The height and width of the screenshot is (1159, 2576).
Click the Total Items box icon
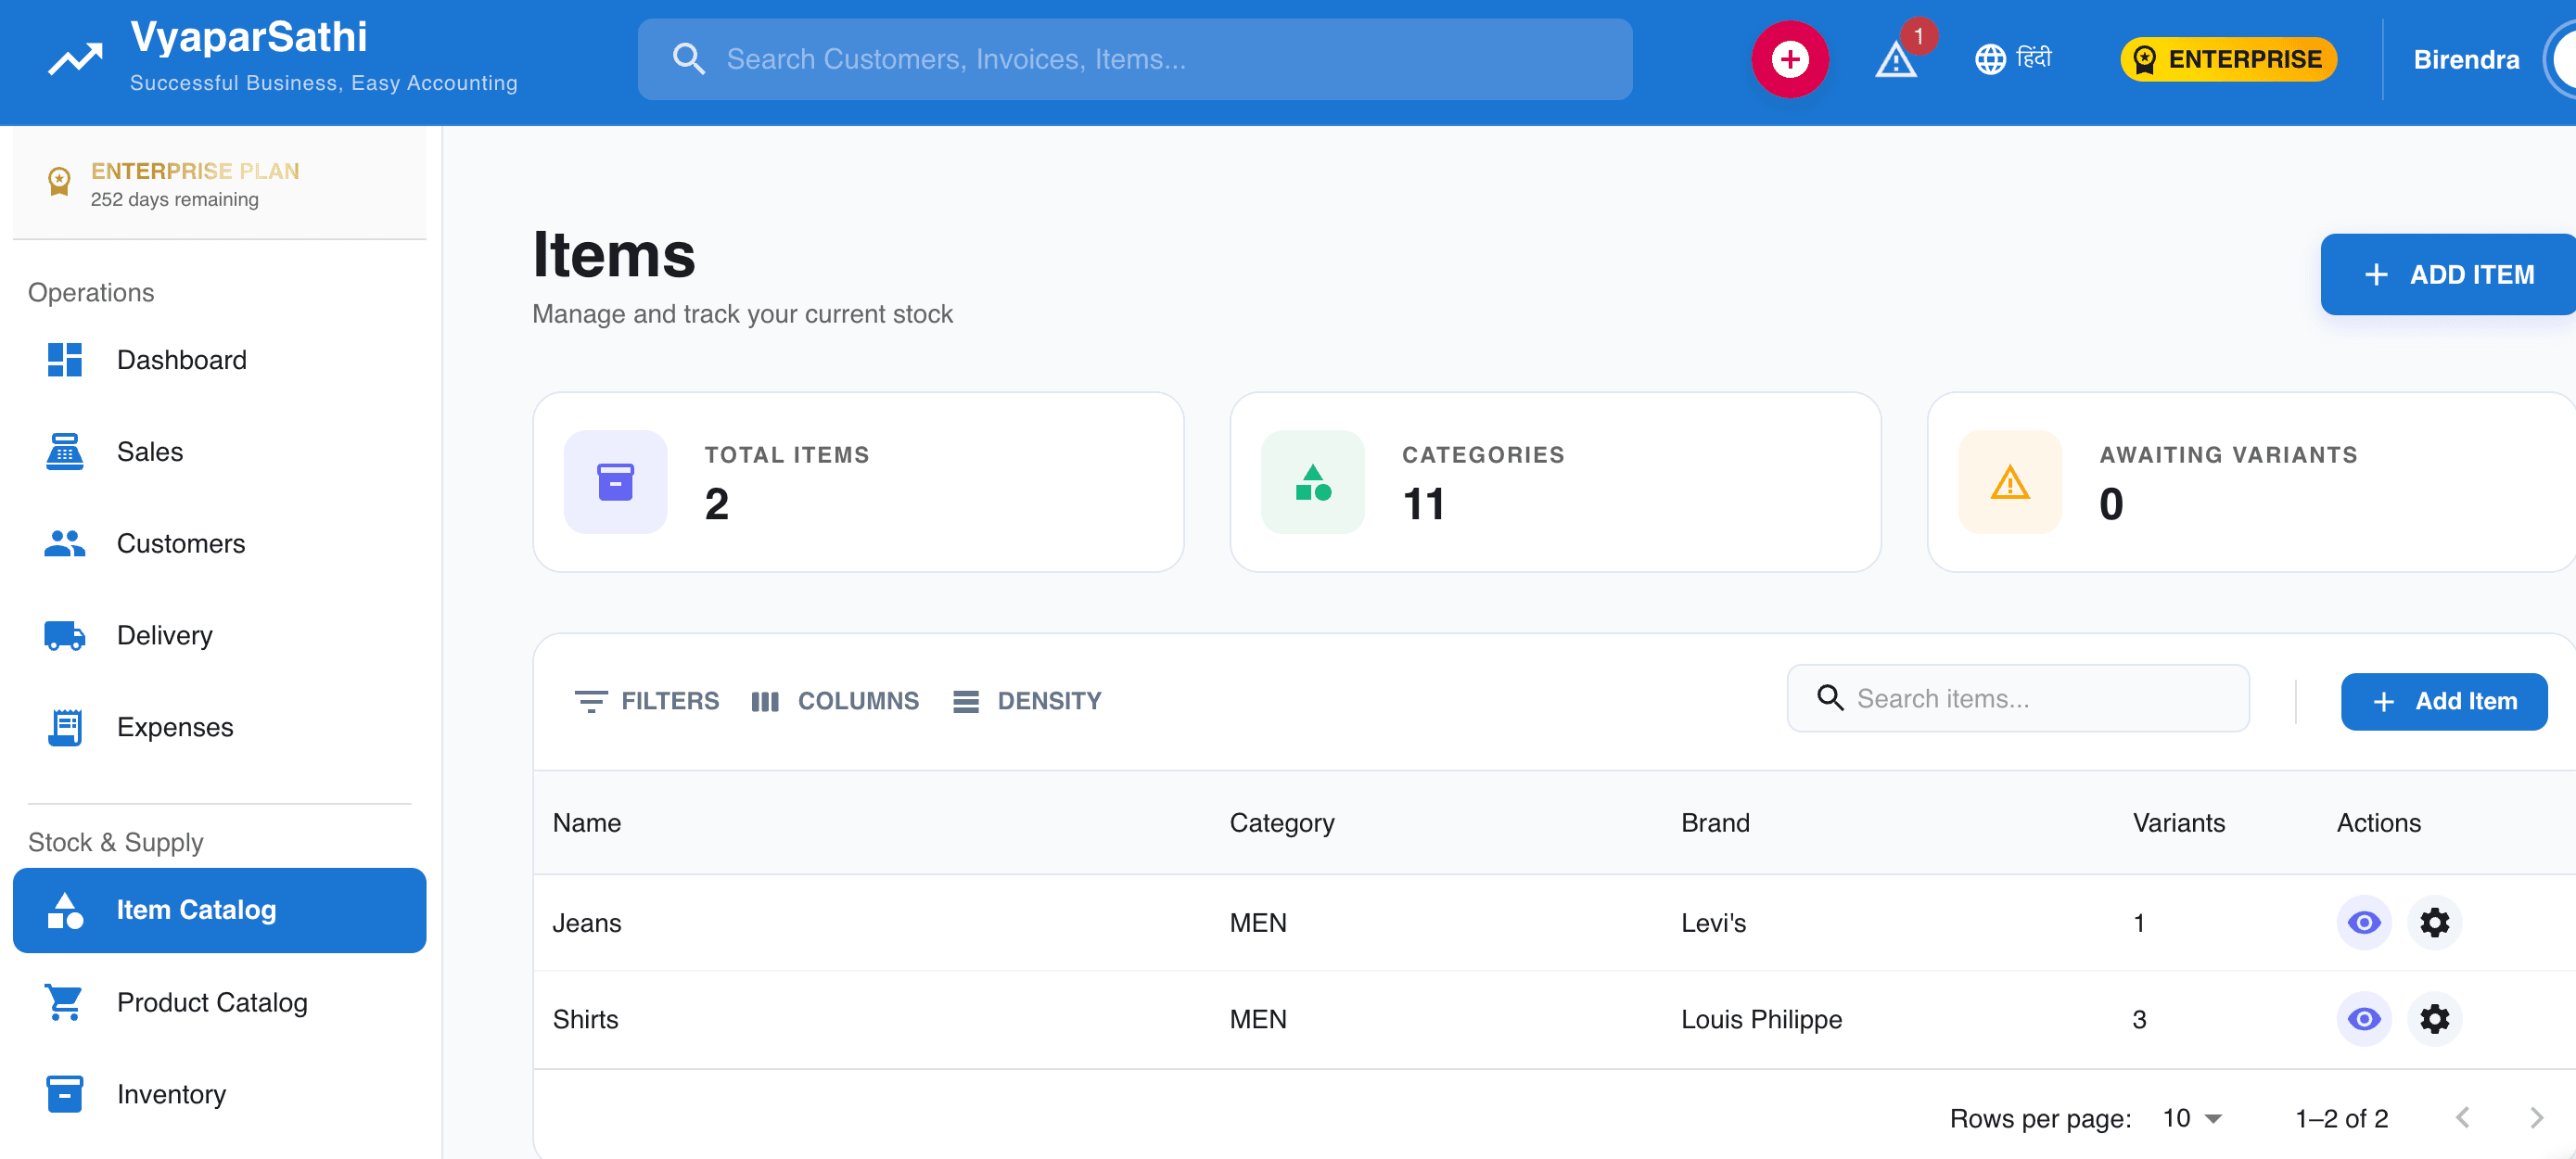point(615,482)
